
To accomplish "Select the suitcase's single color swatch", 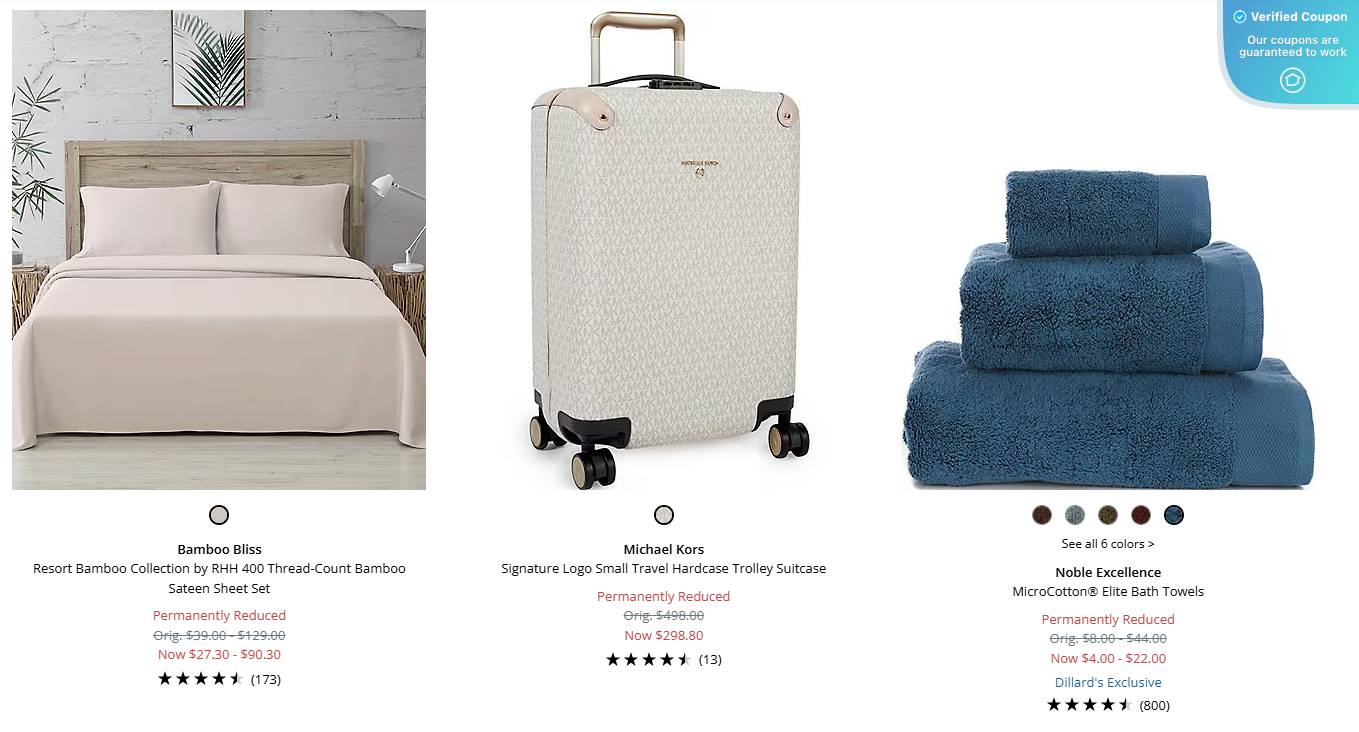I will pos(664,515).
